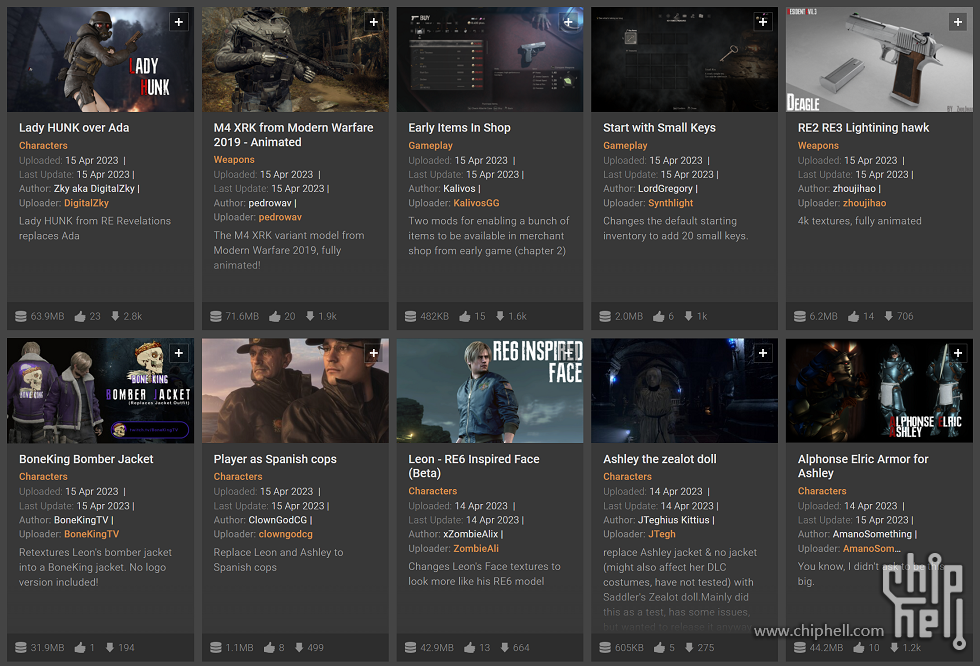Open the Deagle pistol thumbnail image
Screen dimensions: 980x666
pos(879,59)
